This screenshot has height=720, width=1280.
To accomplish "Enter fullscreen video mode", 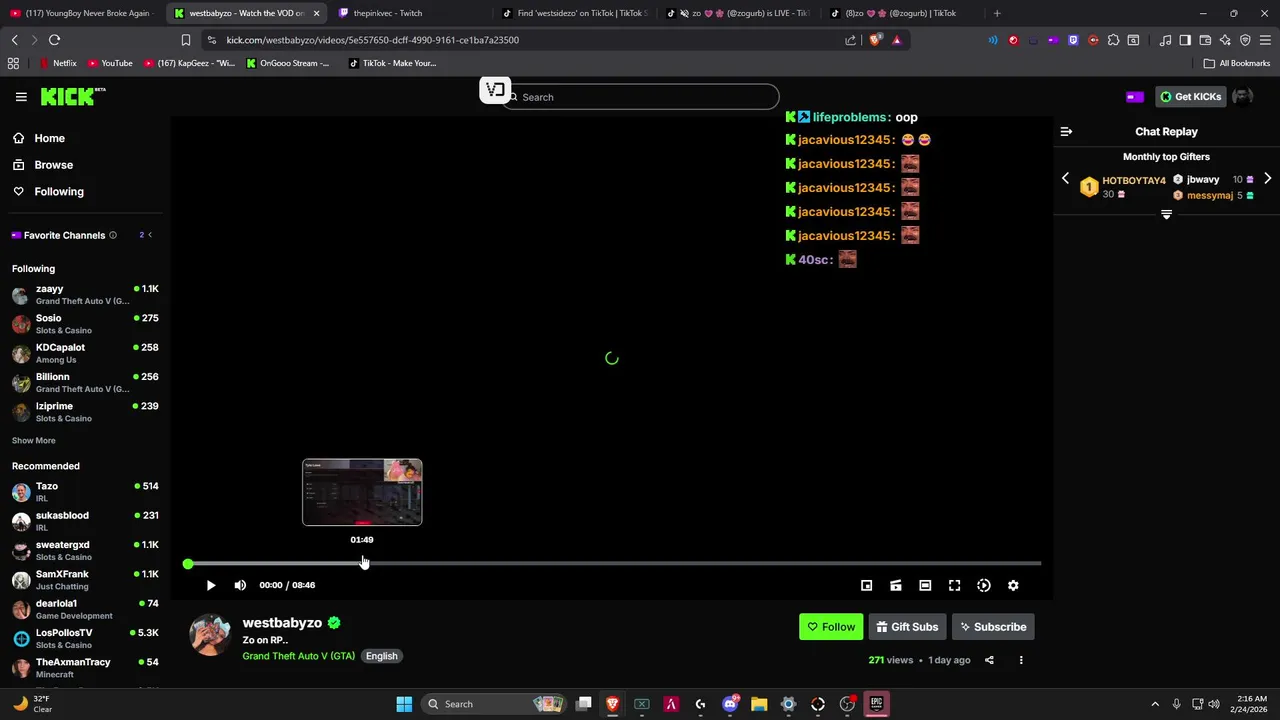I will click(954, 585).
